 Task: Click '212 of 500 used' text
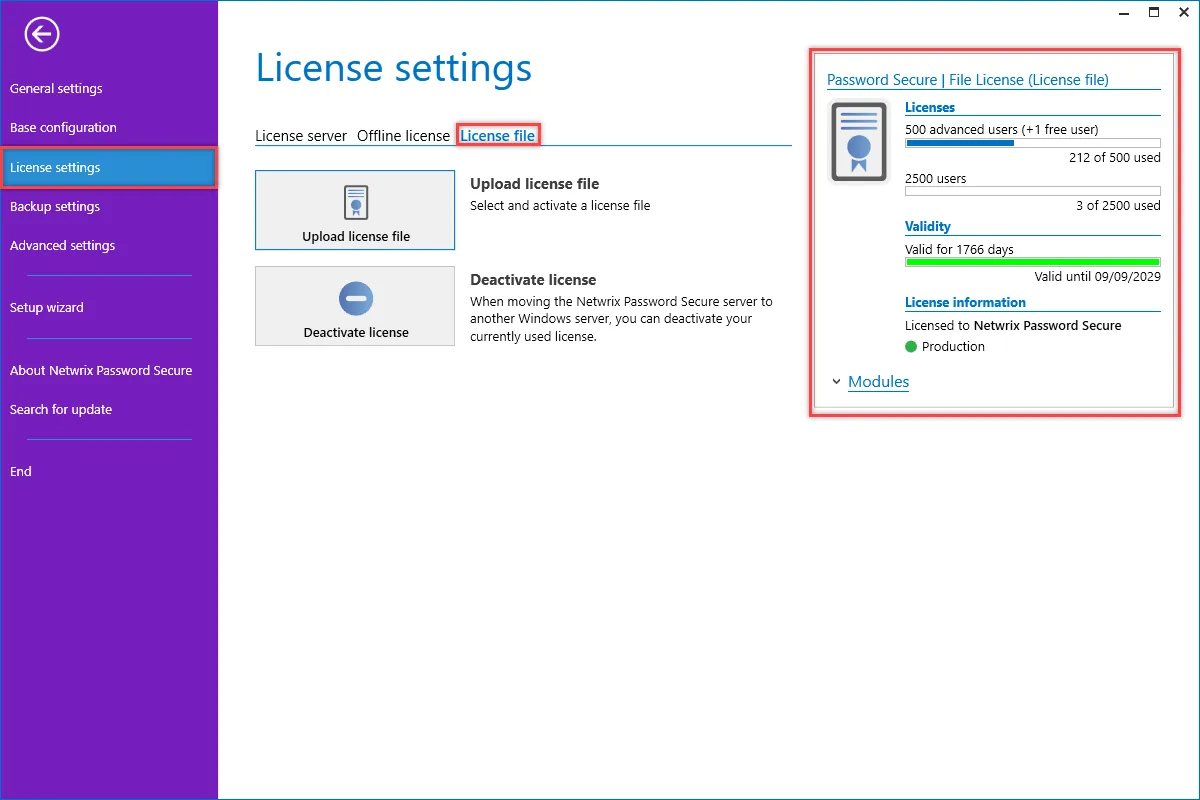1115,158
